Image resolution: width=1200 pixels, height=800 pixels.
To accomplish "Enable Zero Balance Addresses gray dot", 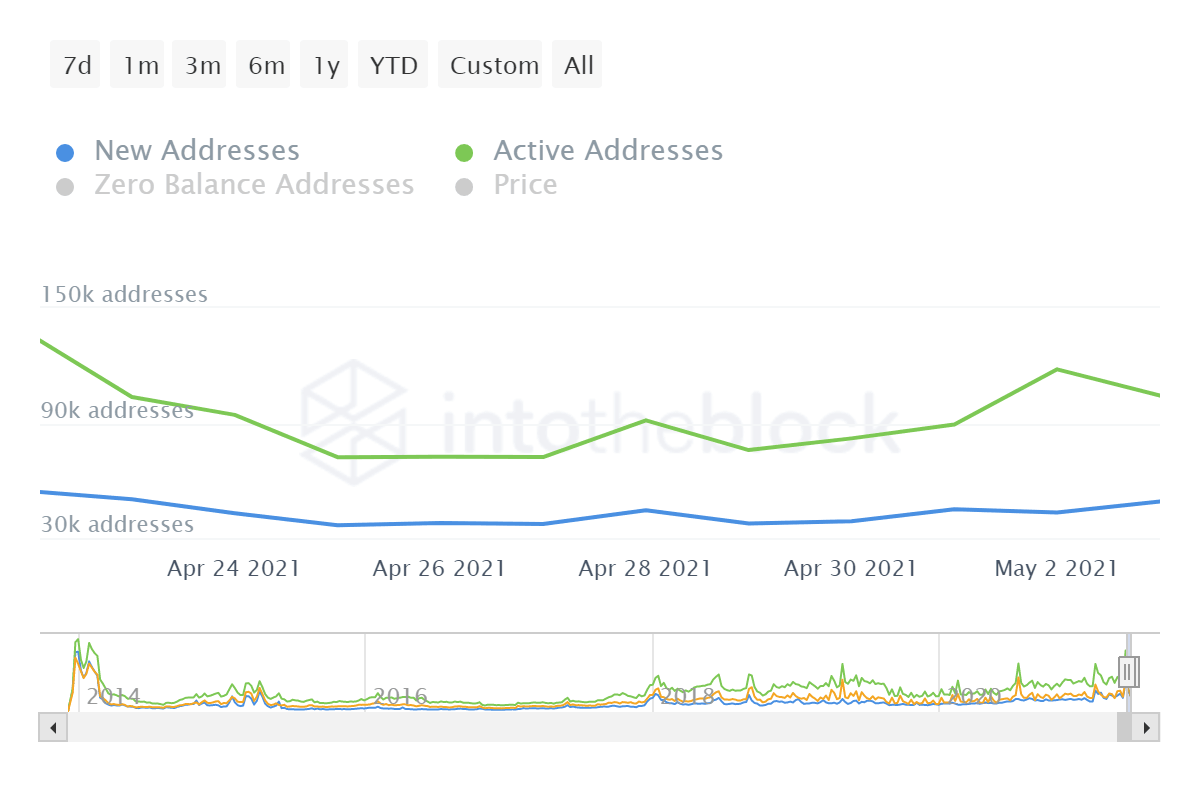I will (65, 187).
